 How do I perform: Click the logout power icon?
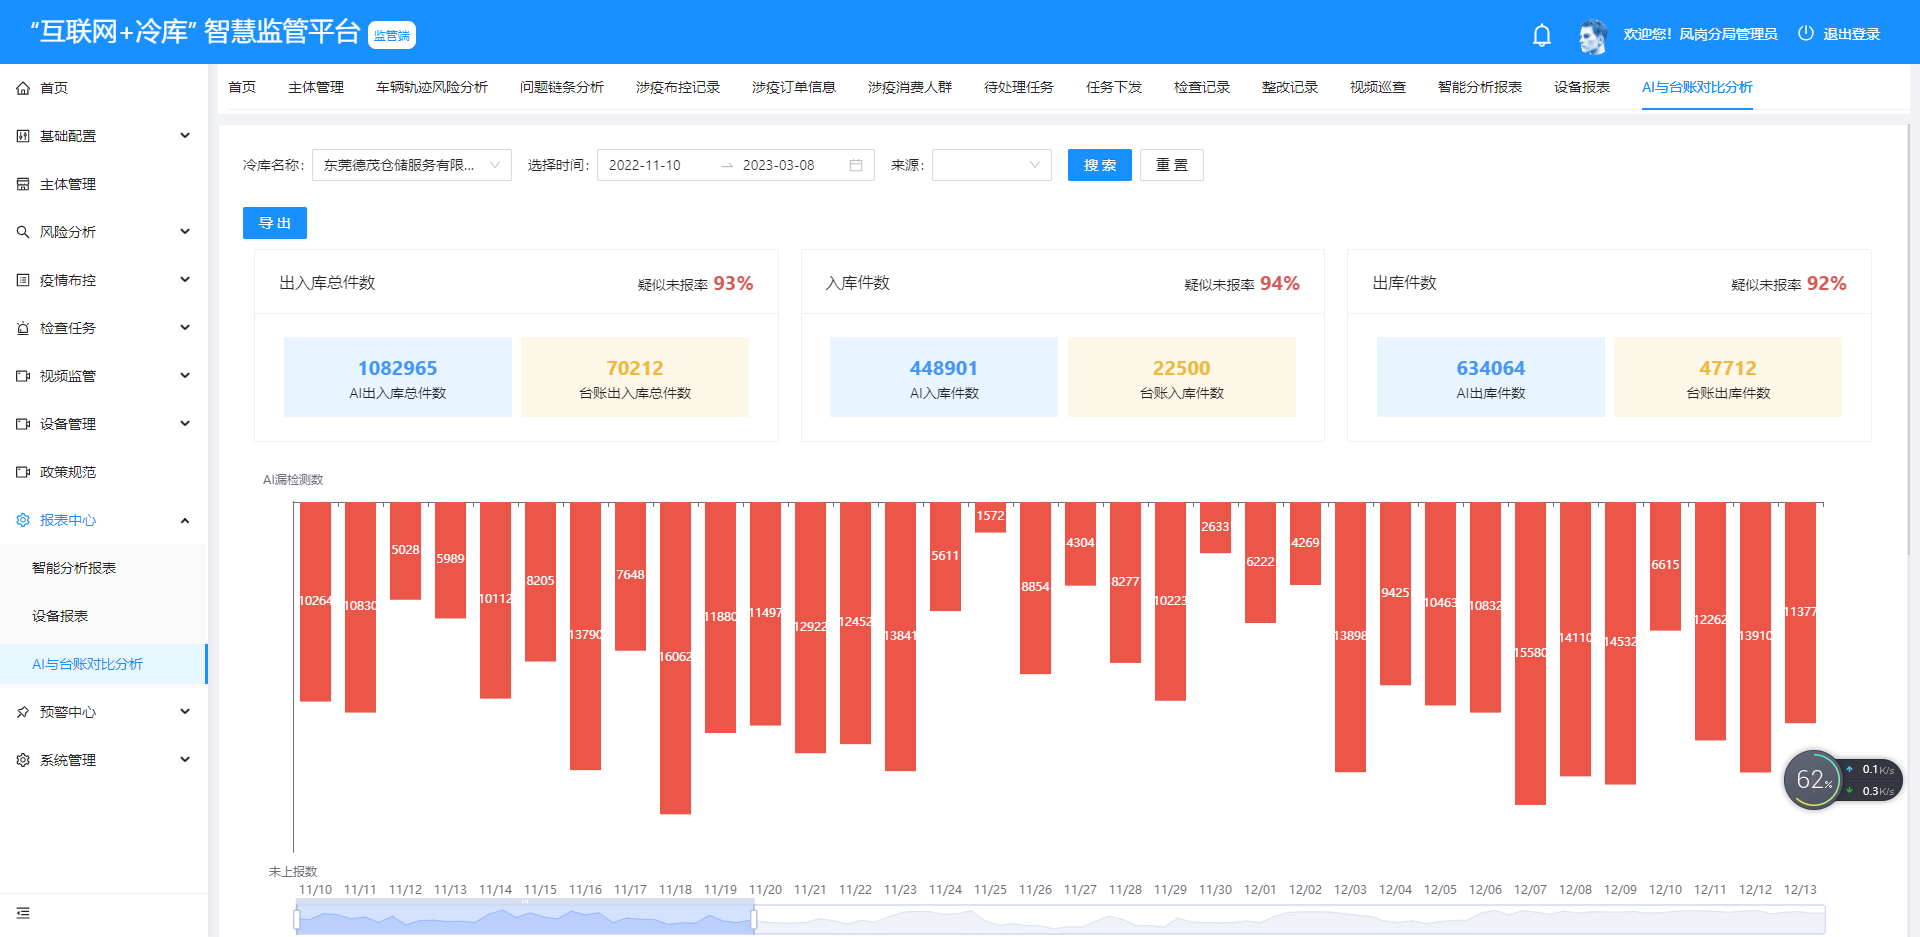[1805, 33]
